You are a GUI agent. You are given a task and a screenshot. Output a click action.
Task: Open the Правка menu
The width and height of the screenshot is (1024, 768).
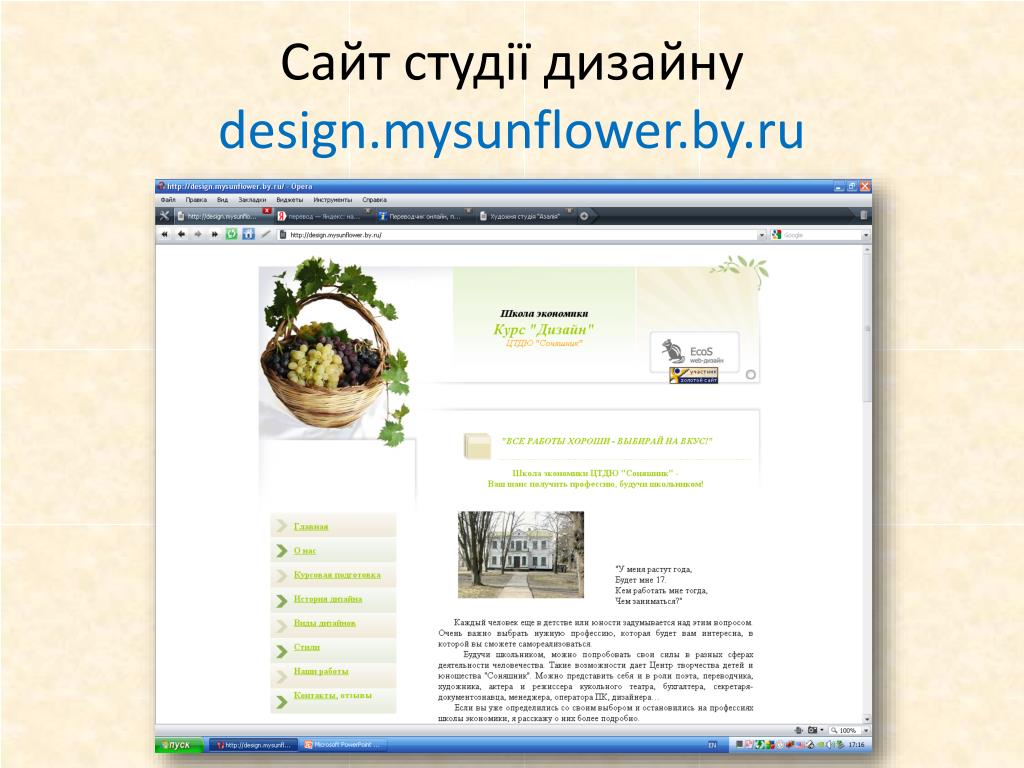click(x=196, y=200)
